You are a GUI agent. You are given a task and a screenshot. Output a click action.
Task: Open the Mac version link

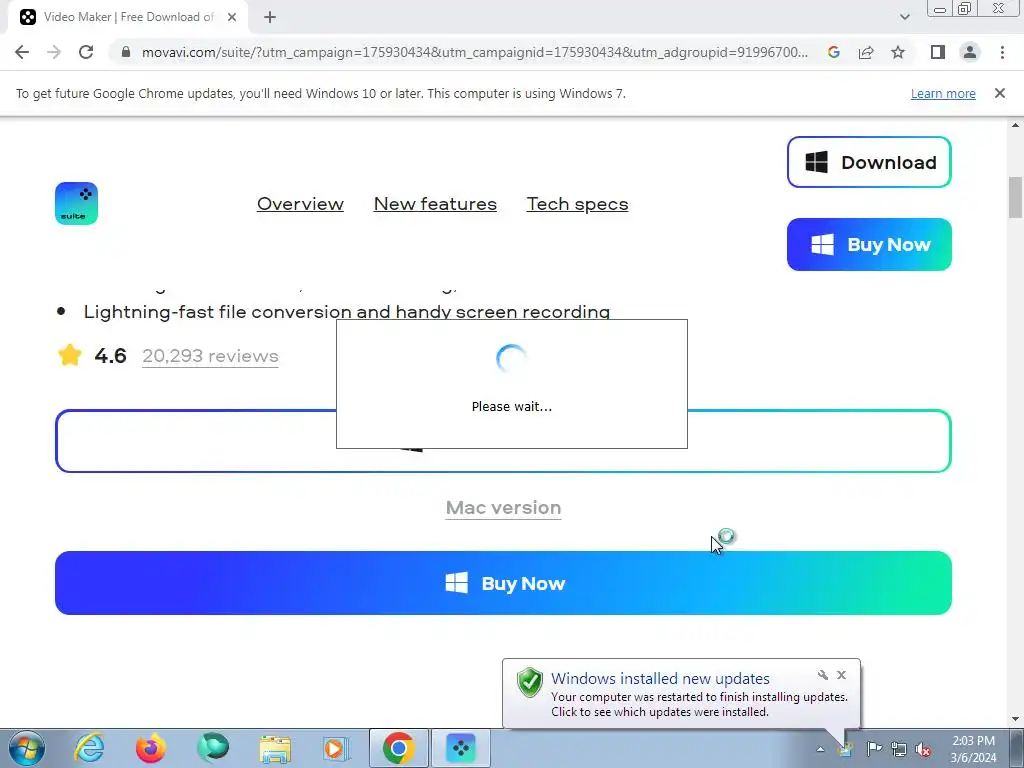click(503, 507)
